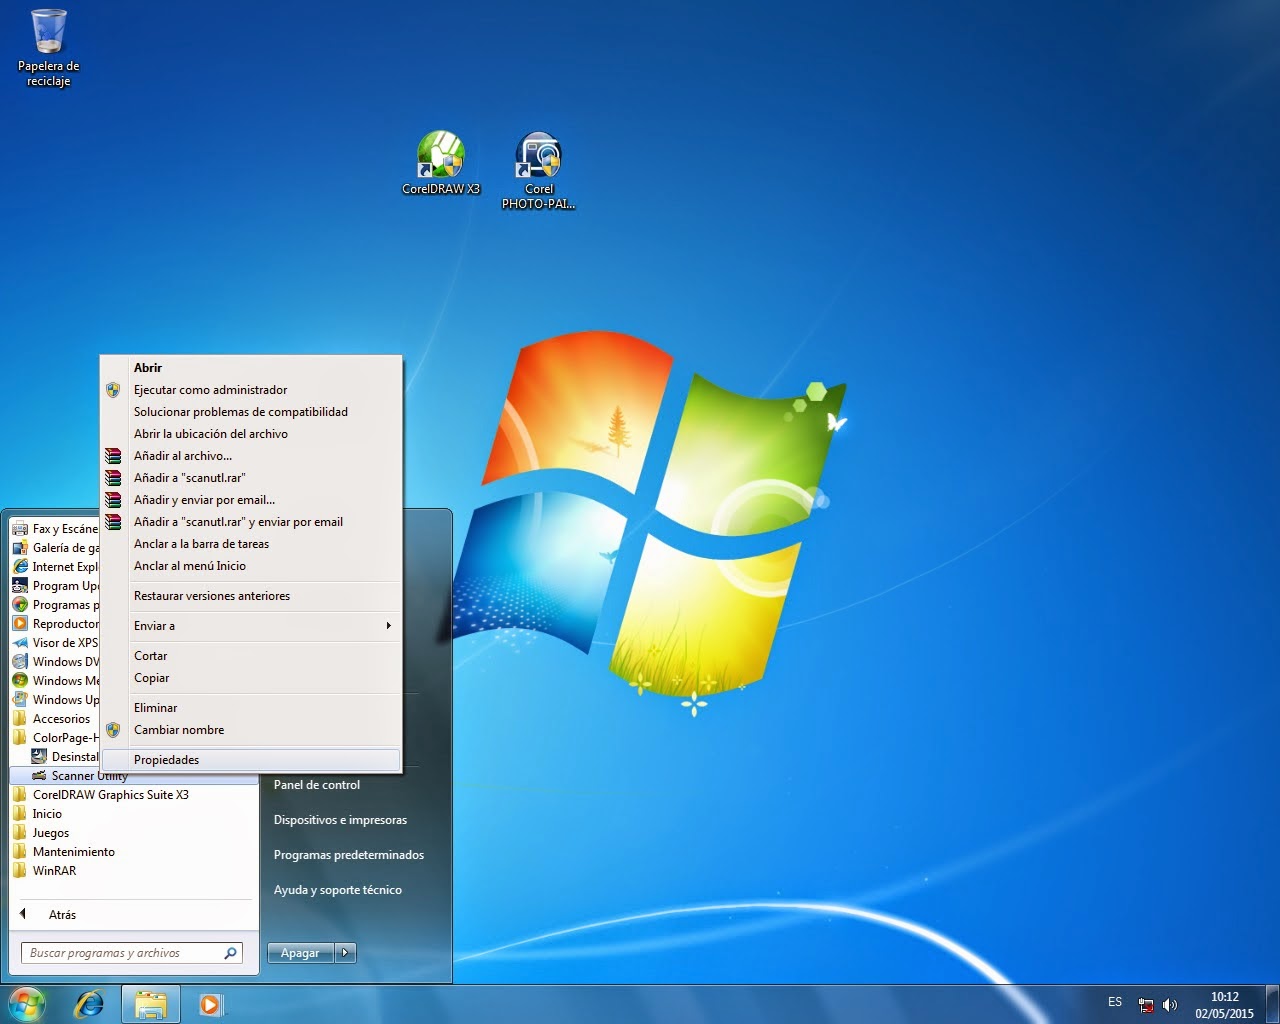1280x1024 pixels.
Task: Select Añadir y enviar por email
Action: click(x=251, y=500)
